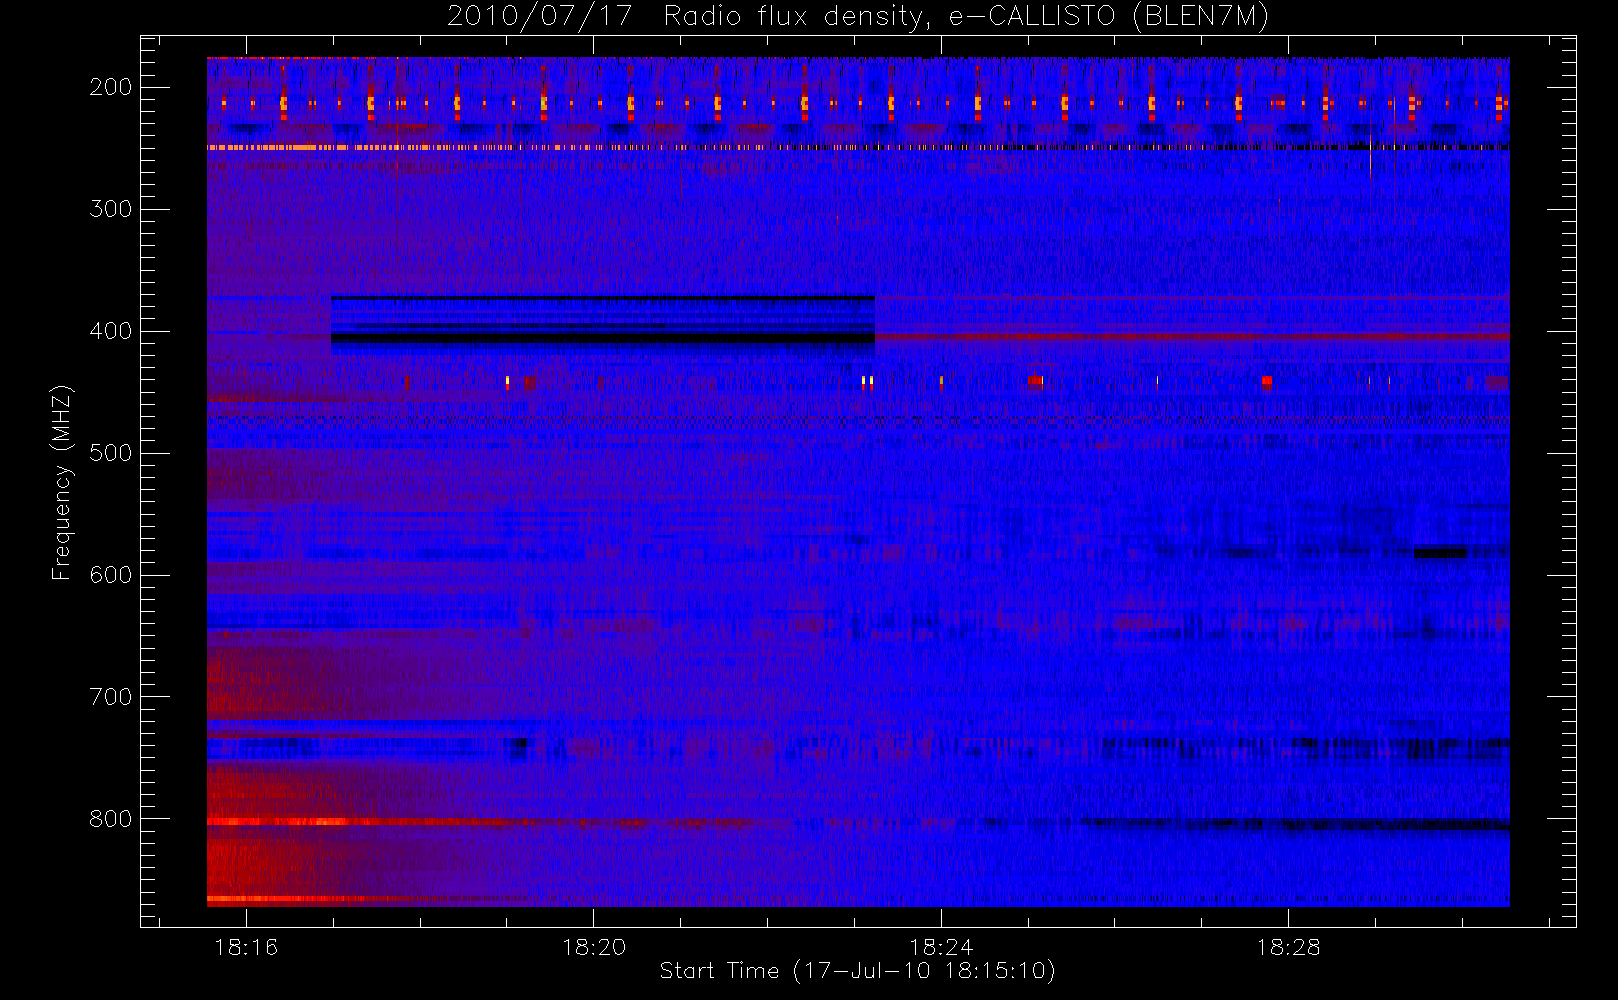Click the plot title '2010/07/17 Radio flux density'

point(858,17)
